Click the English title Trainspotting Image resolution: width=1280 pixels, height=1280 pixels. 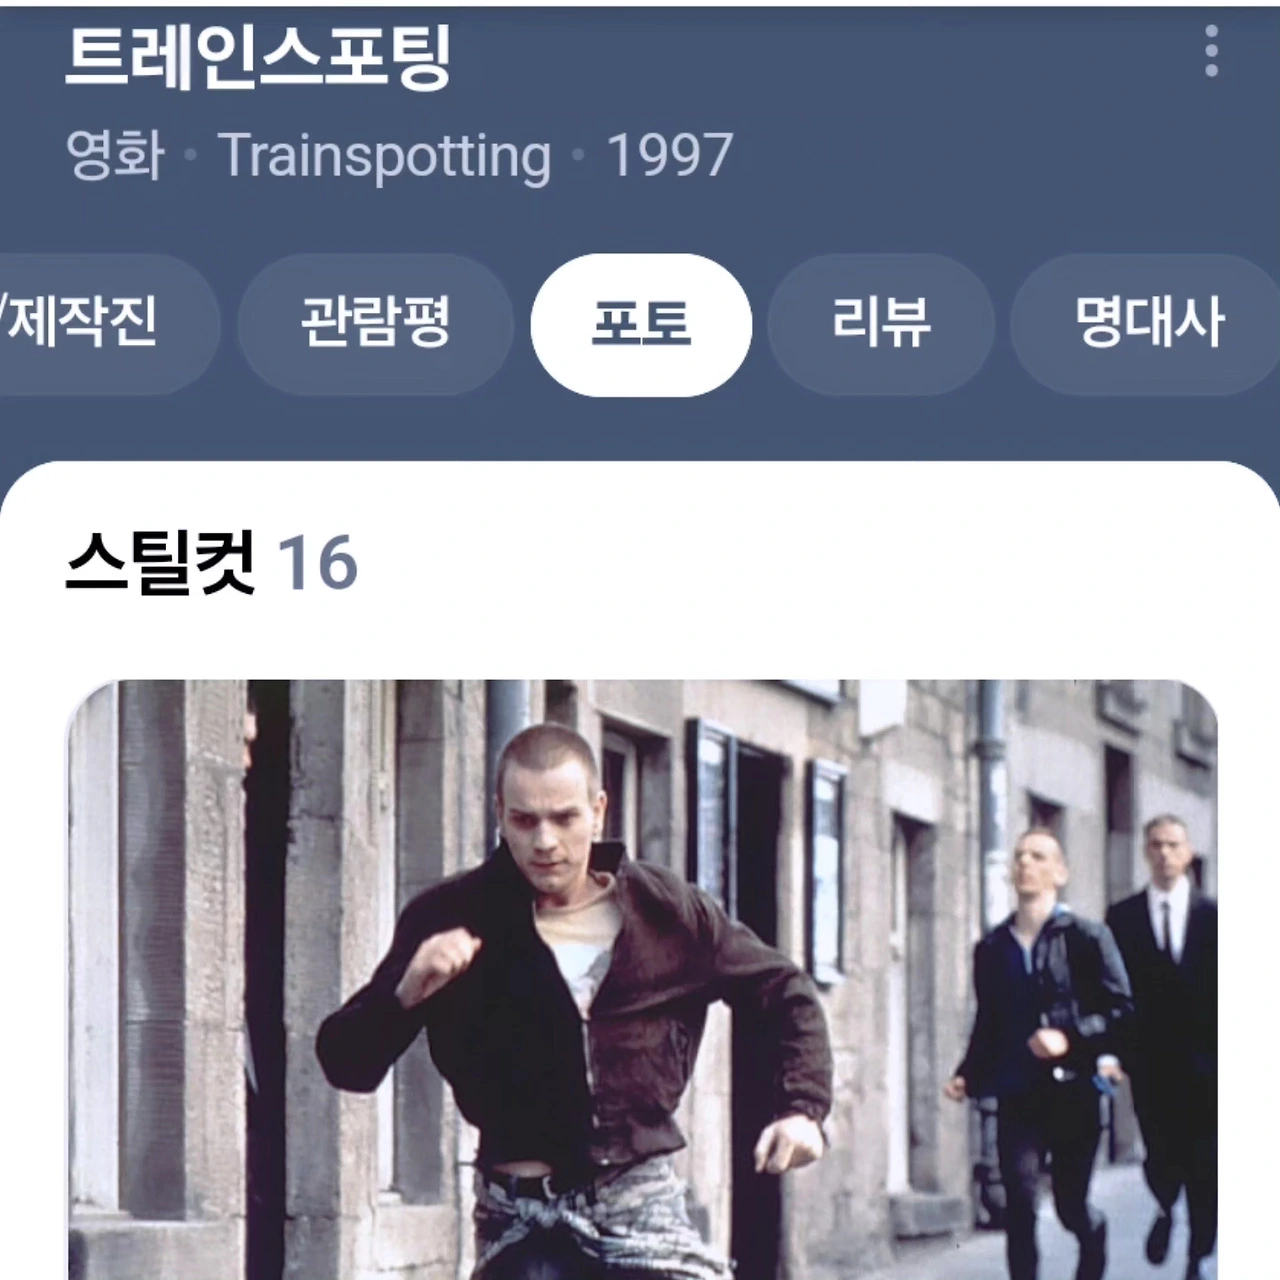(x=385, y=156)
